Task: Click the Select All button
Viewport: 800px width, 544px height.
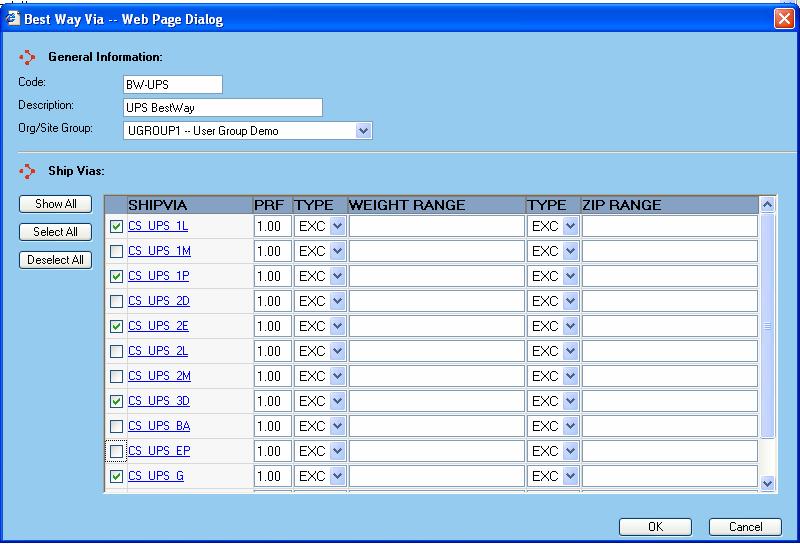Action: point(56,232)
